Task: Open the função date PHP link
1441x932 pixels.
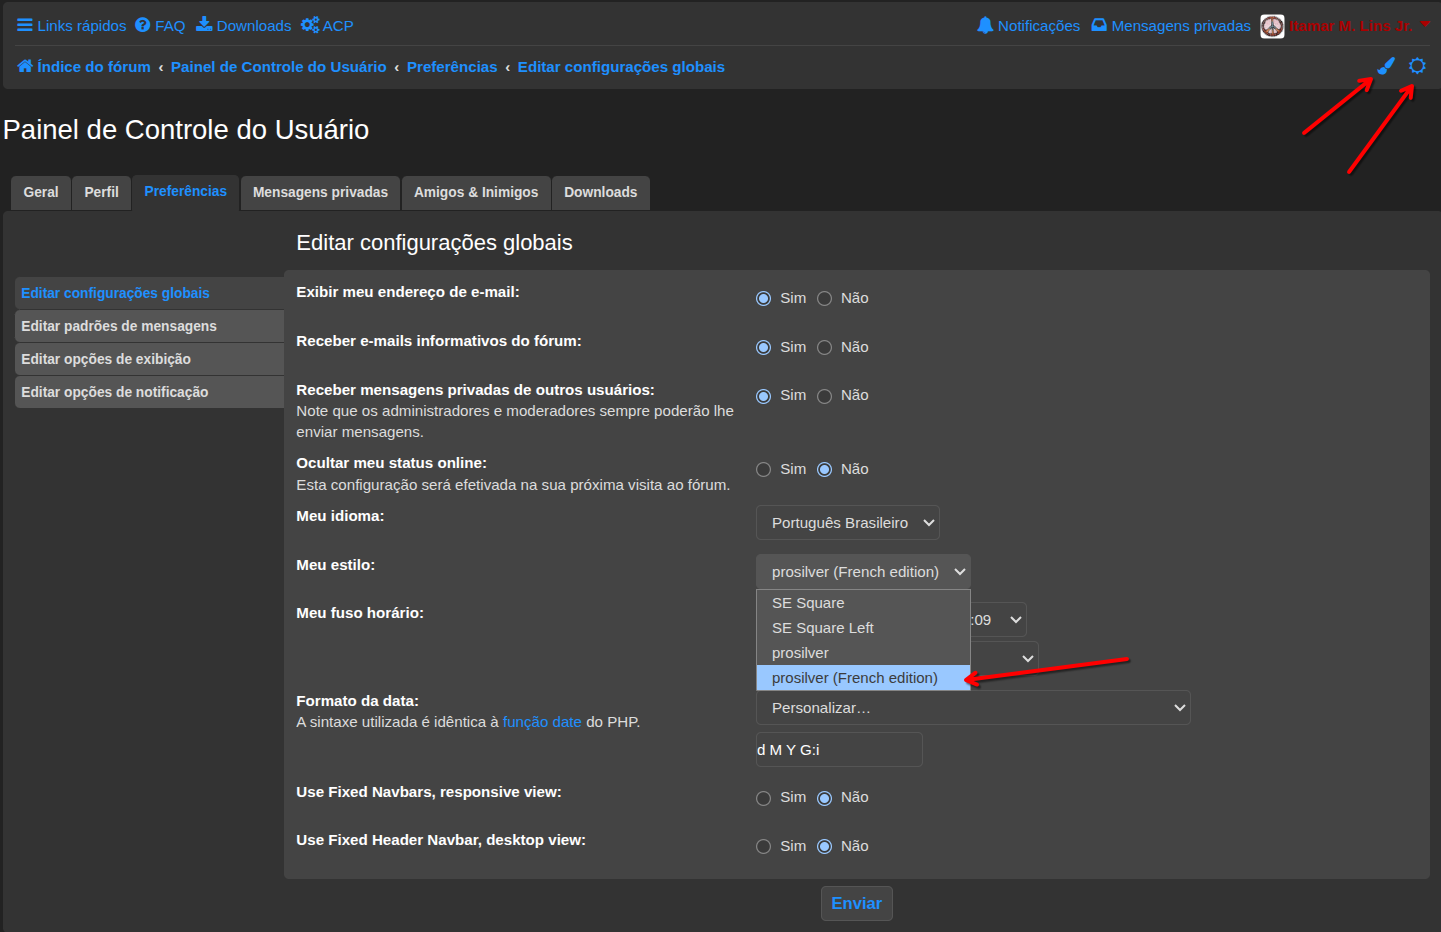Action: tap(541, 722)
